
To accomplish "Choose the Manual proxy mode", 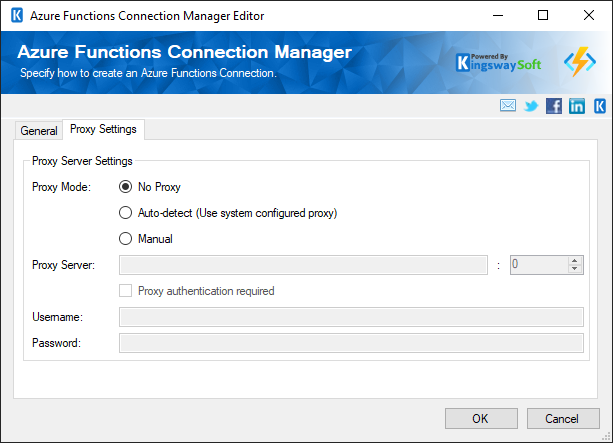I will coord(125,239).
